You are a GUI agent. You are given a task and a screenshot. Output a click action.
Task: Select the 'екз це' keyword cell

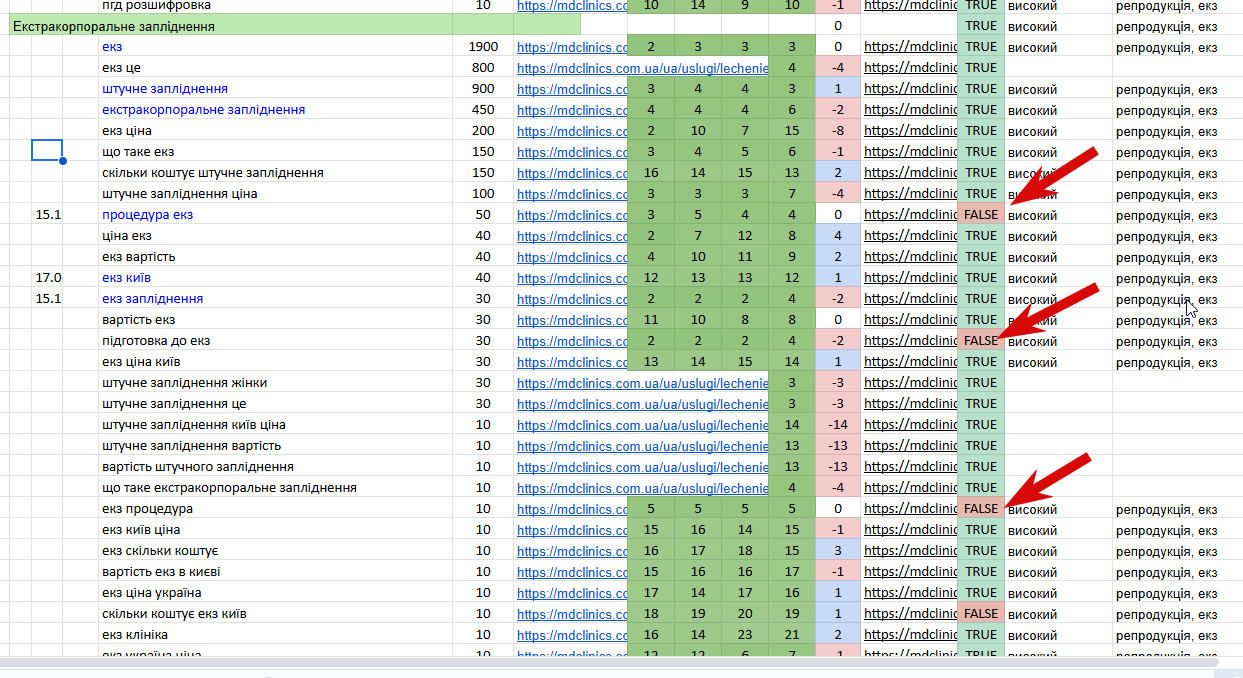pyautogui.click(x=277, y=68)
